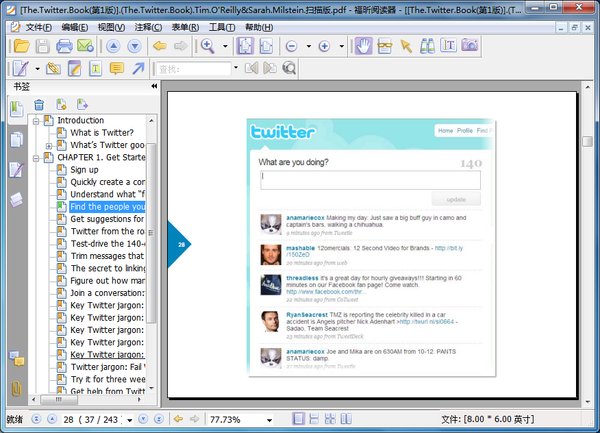Open the 编辑(E) menu

pos(75,27)
